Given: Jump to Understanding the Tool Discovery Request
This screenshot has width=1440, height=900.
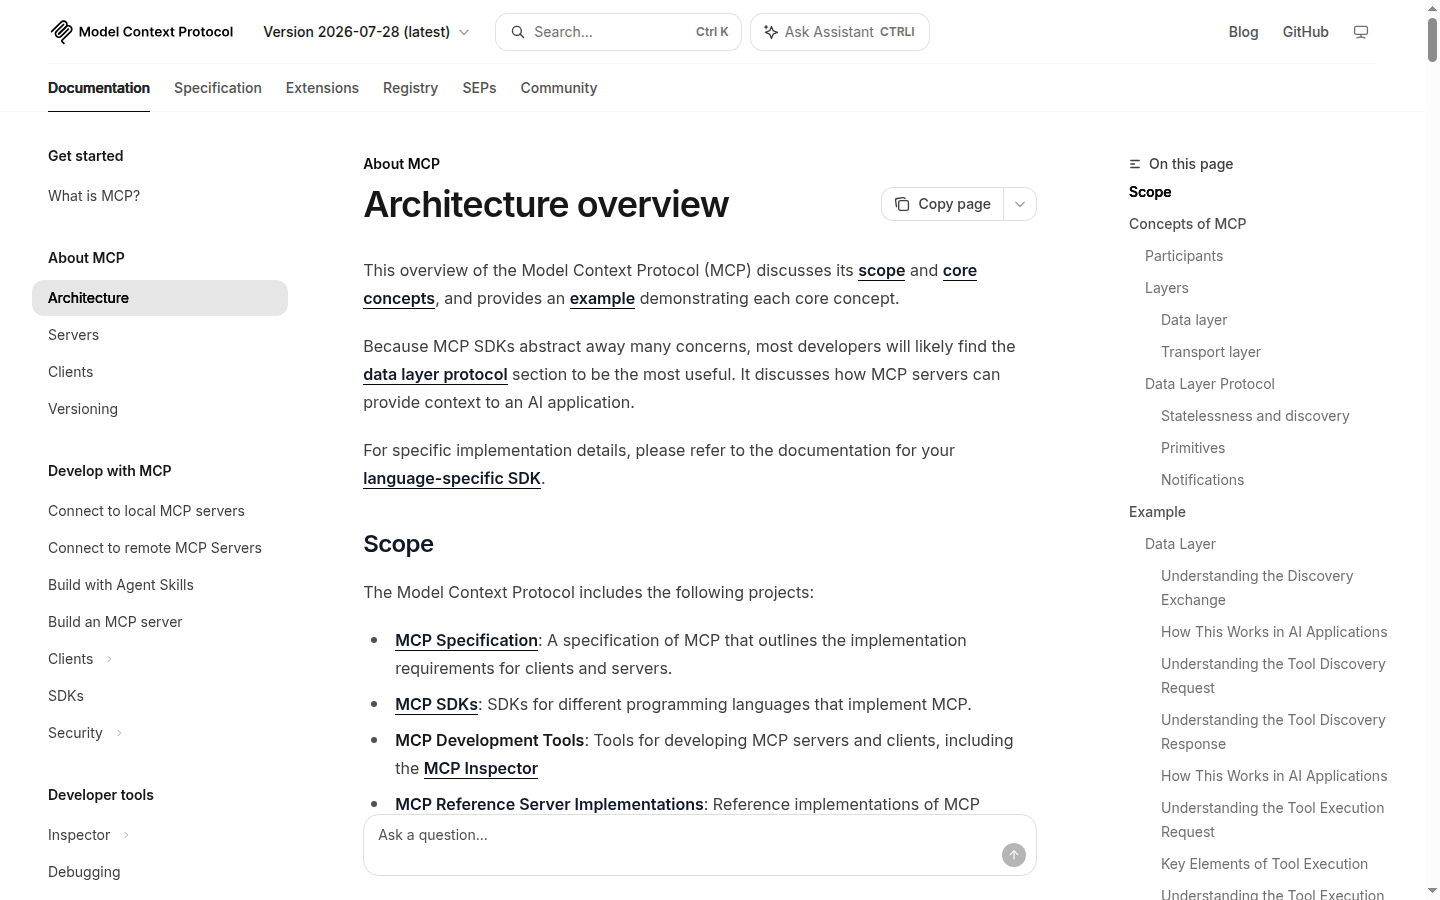Looking at the screenshot, I should [x=1273, y=676].
